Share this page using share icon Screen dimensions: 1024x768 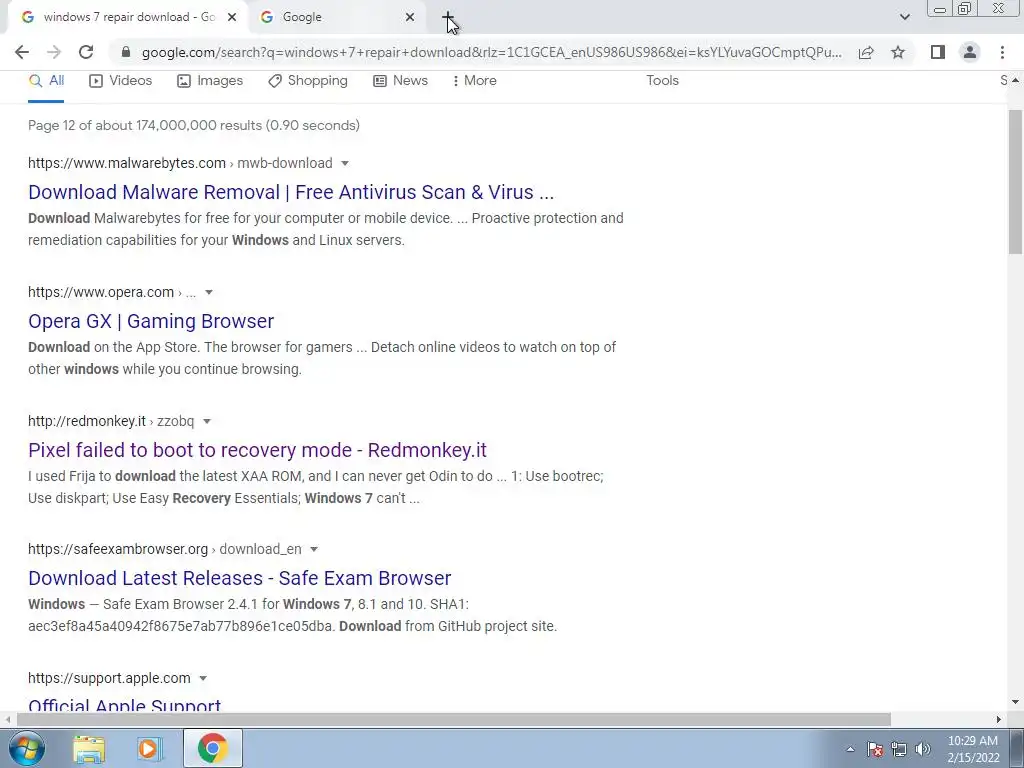(866, 52)
